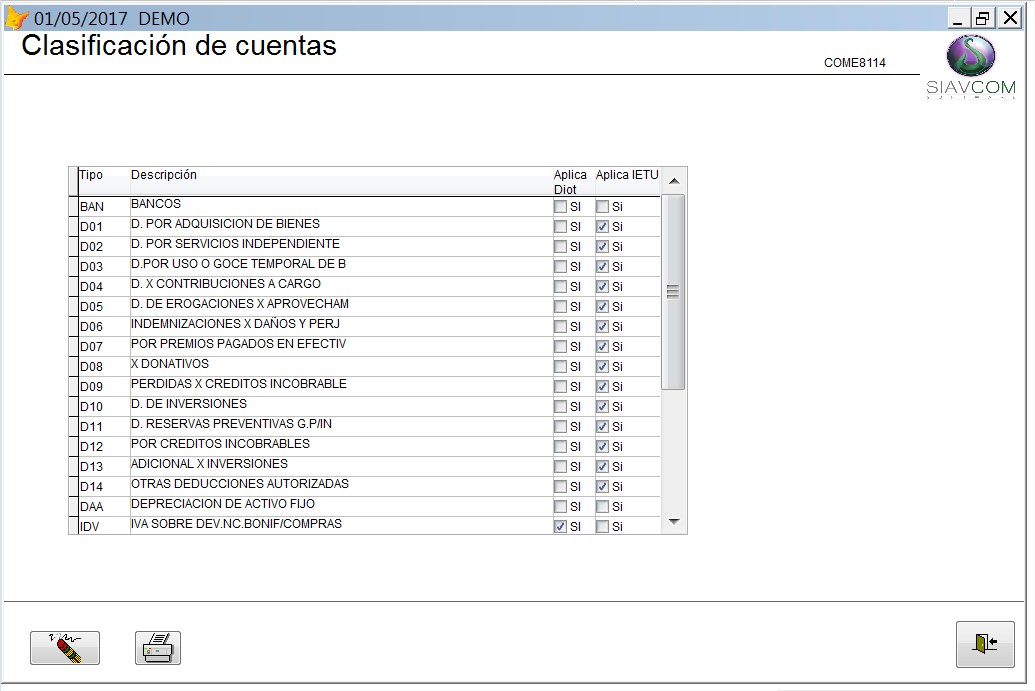Click the IDV tipo cell
Screen dimensions: 1035x691
[x=104, y=526]
